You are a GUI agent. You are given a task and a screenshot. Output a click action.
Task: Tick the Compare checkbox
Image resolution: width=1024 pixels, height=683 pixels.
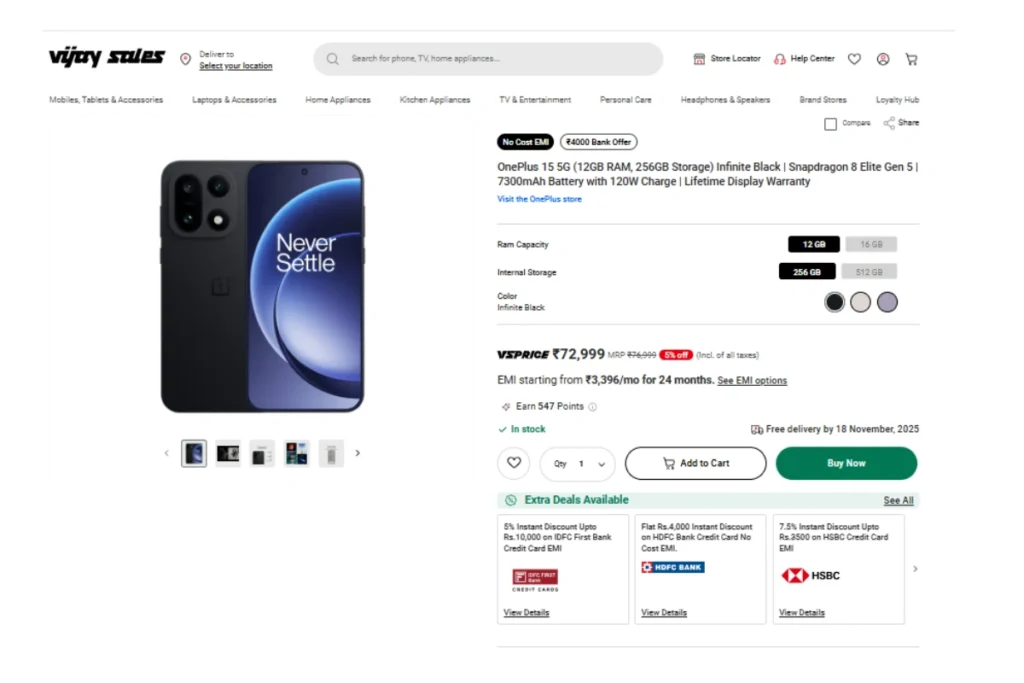click(x=830, y=124)
